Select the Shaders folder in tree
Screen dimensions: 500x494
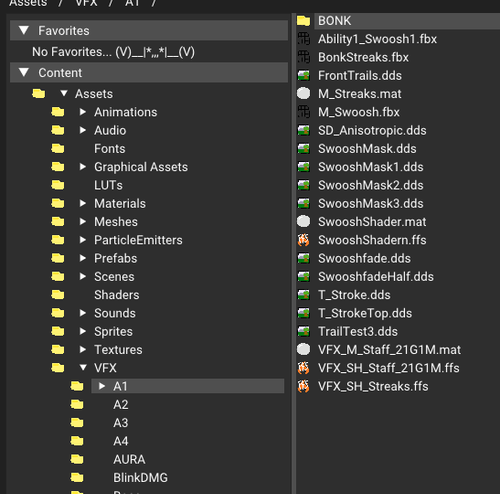pyautogui.click(x=117, y=295)
